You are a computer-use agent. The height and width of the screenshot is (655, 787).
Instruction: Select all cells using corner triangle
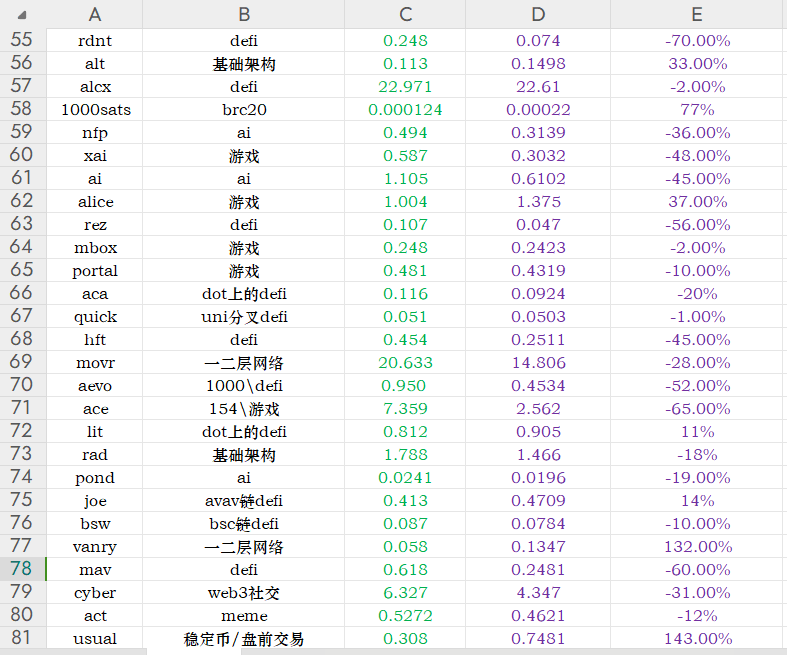point(22,15)
